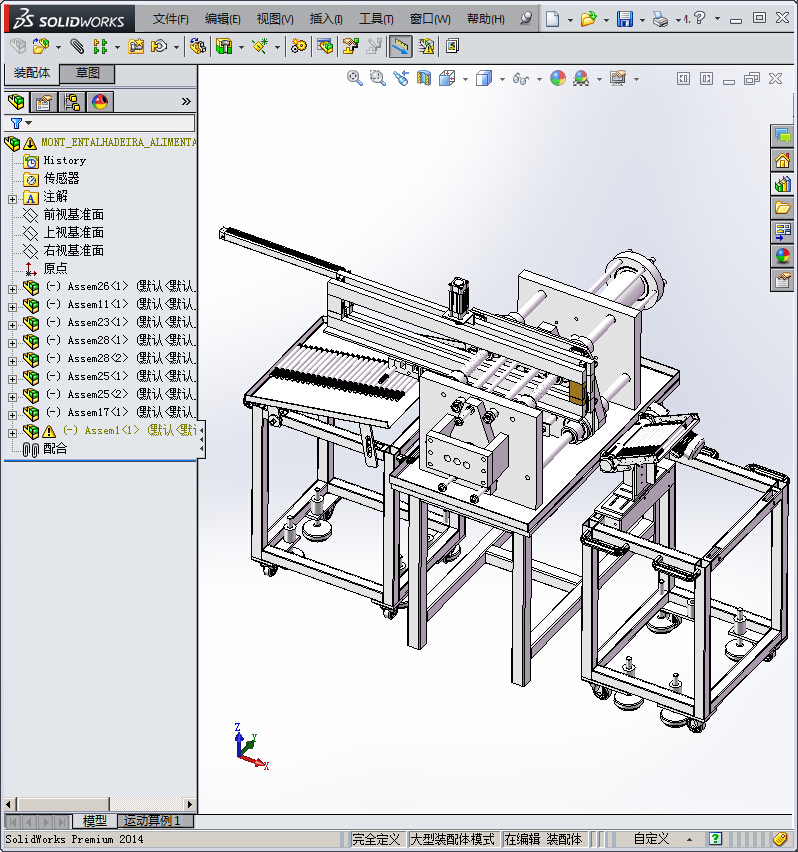
Task: Click the Bill of Materials icon
Action: click(325, 47)
